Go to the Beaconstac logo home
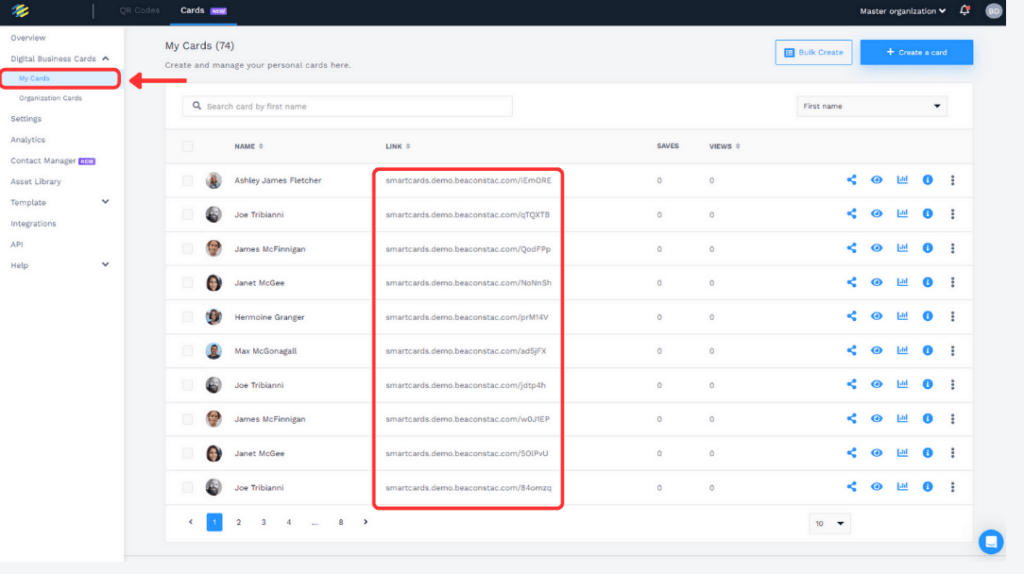This screenshot has width=1024, height=574. click(x=20, y=10)
